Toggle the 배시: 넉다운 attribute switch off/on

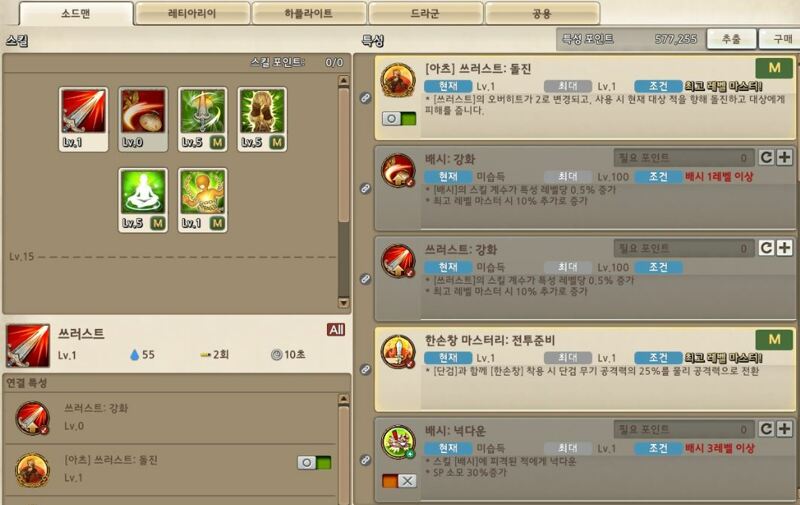pos(399,481)
